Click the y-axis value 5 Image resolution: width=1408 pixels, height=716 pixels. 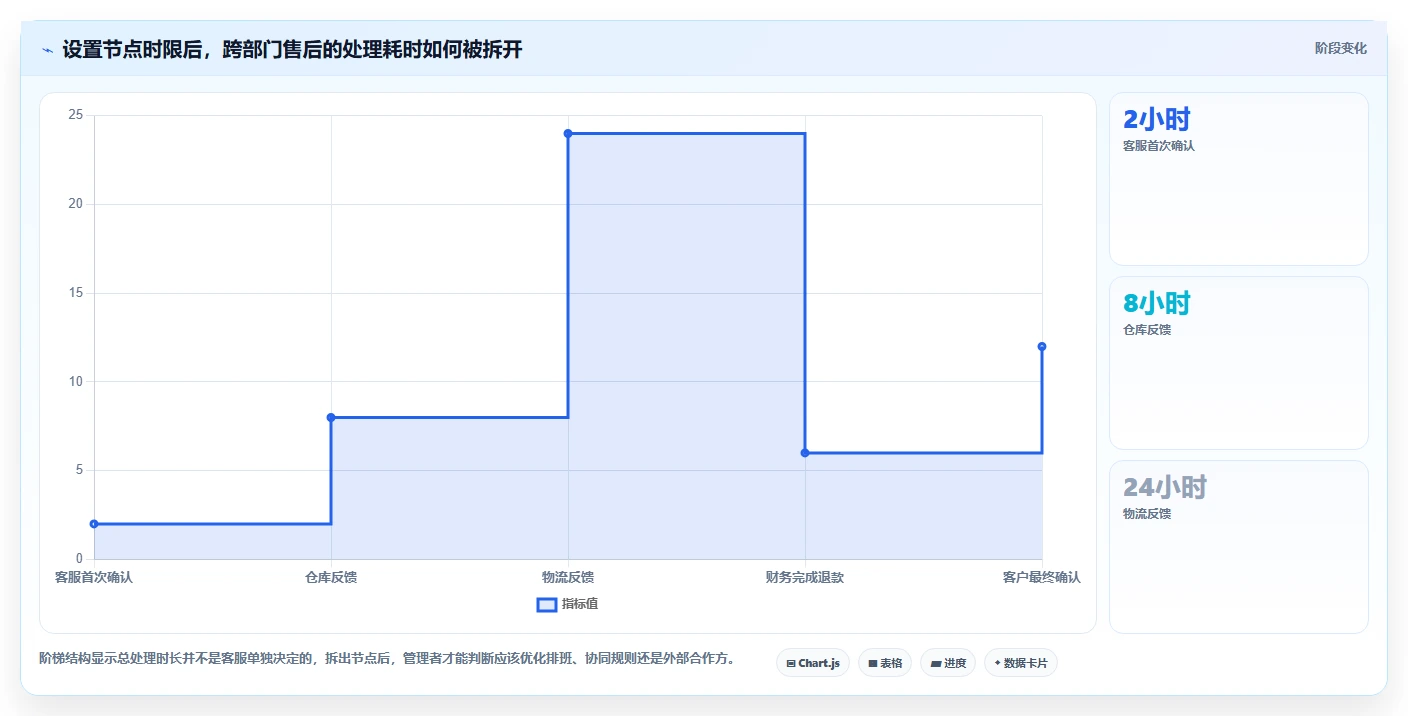coord(79,470)
